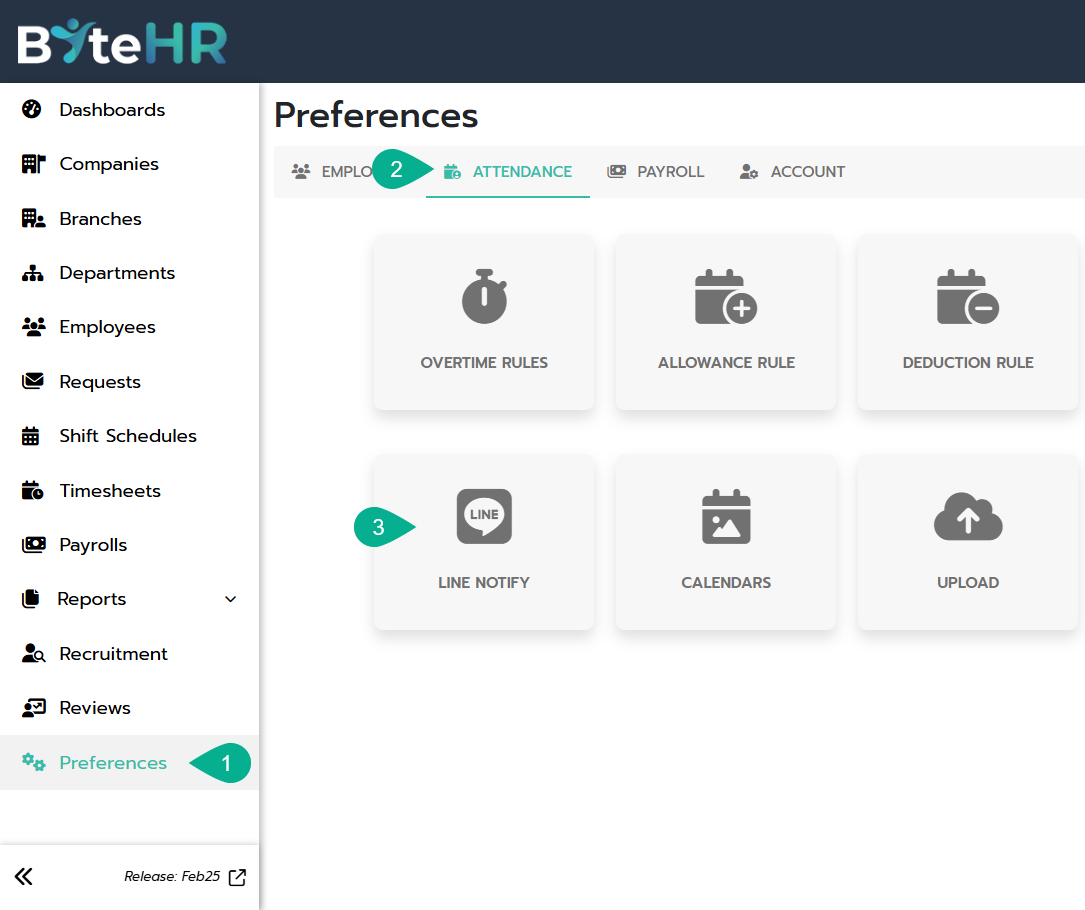Image resolution: width=1085 pixels, height=910 pixels.
Task: Click the ByteHR logo
Action: tap(122, 42)
